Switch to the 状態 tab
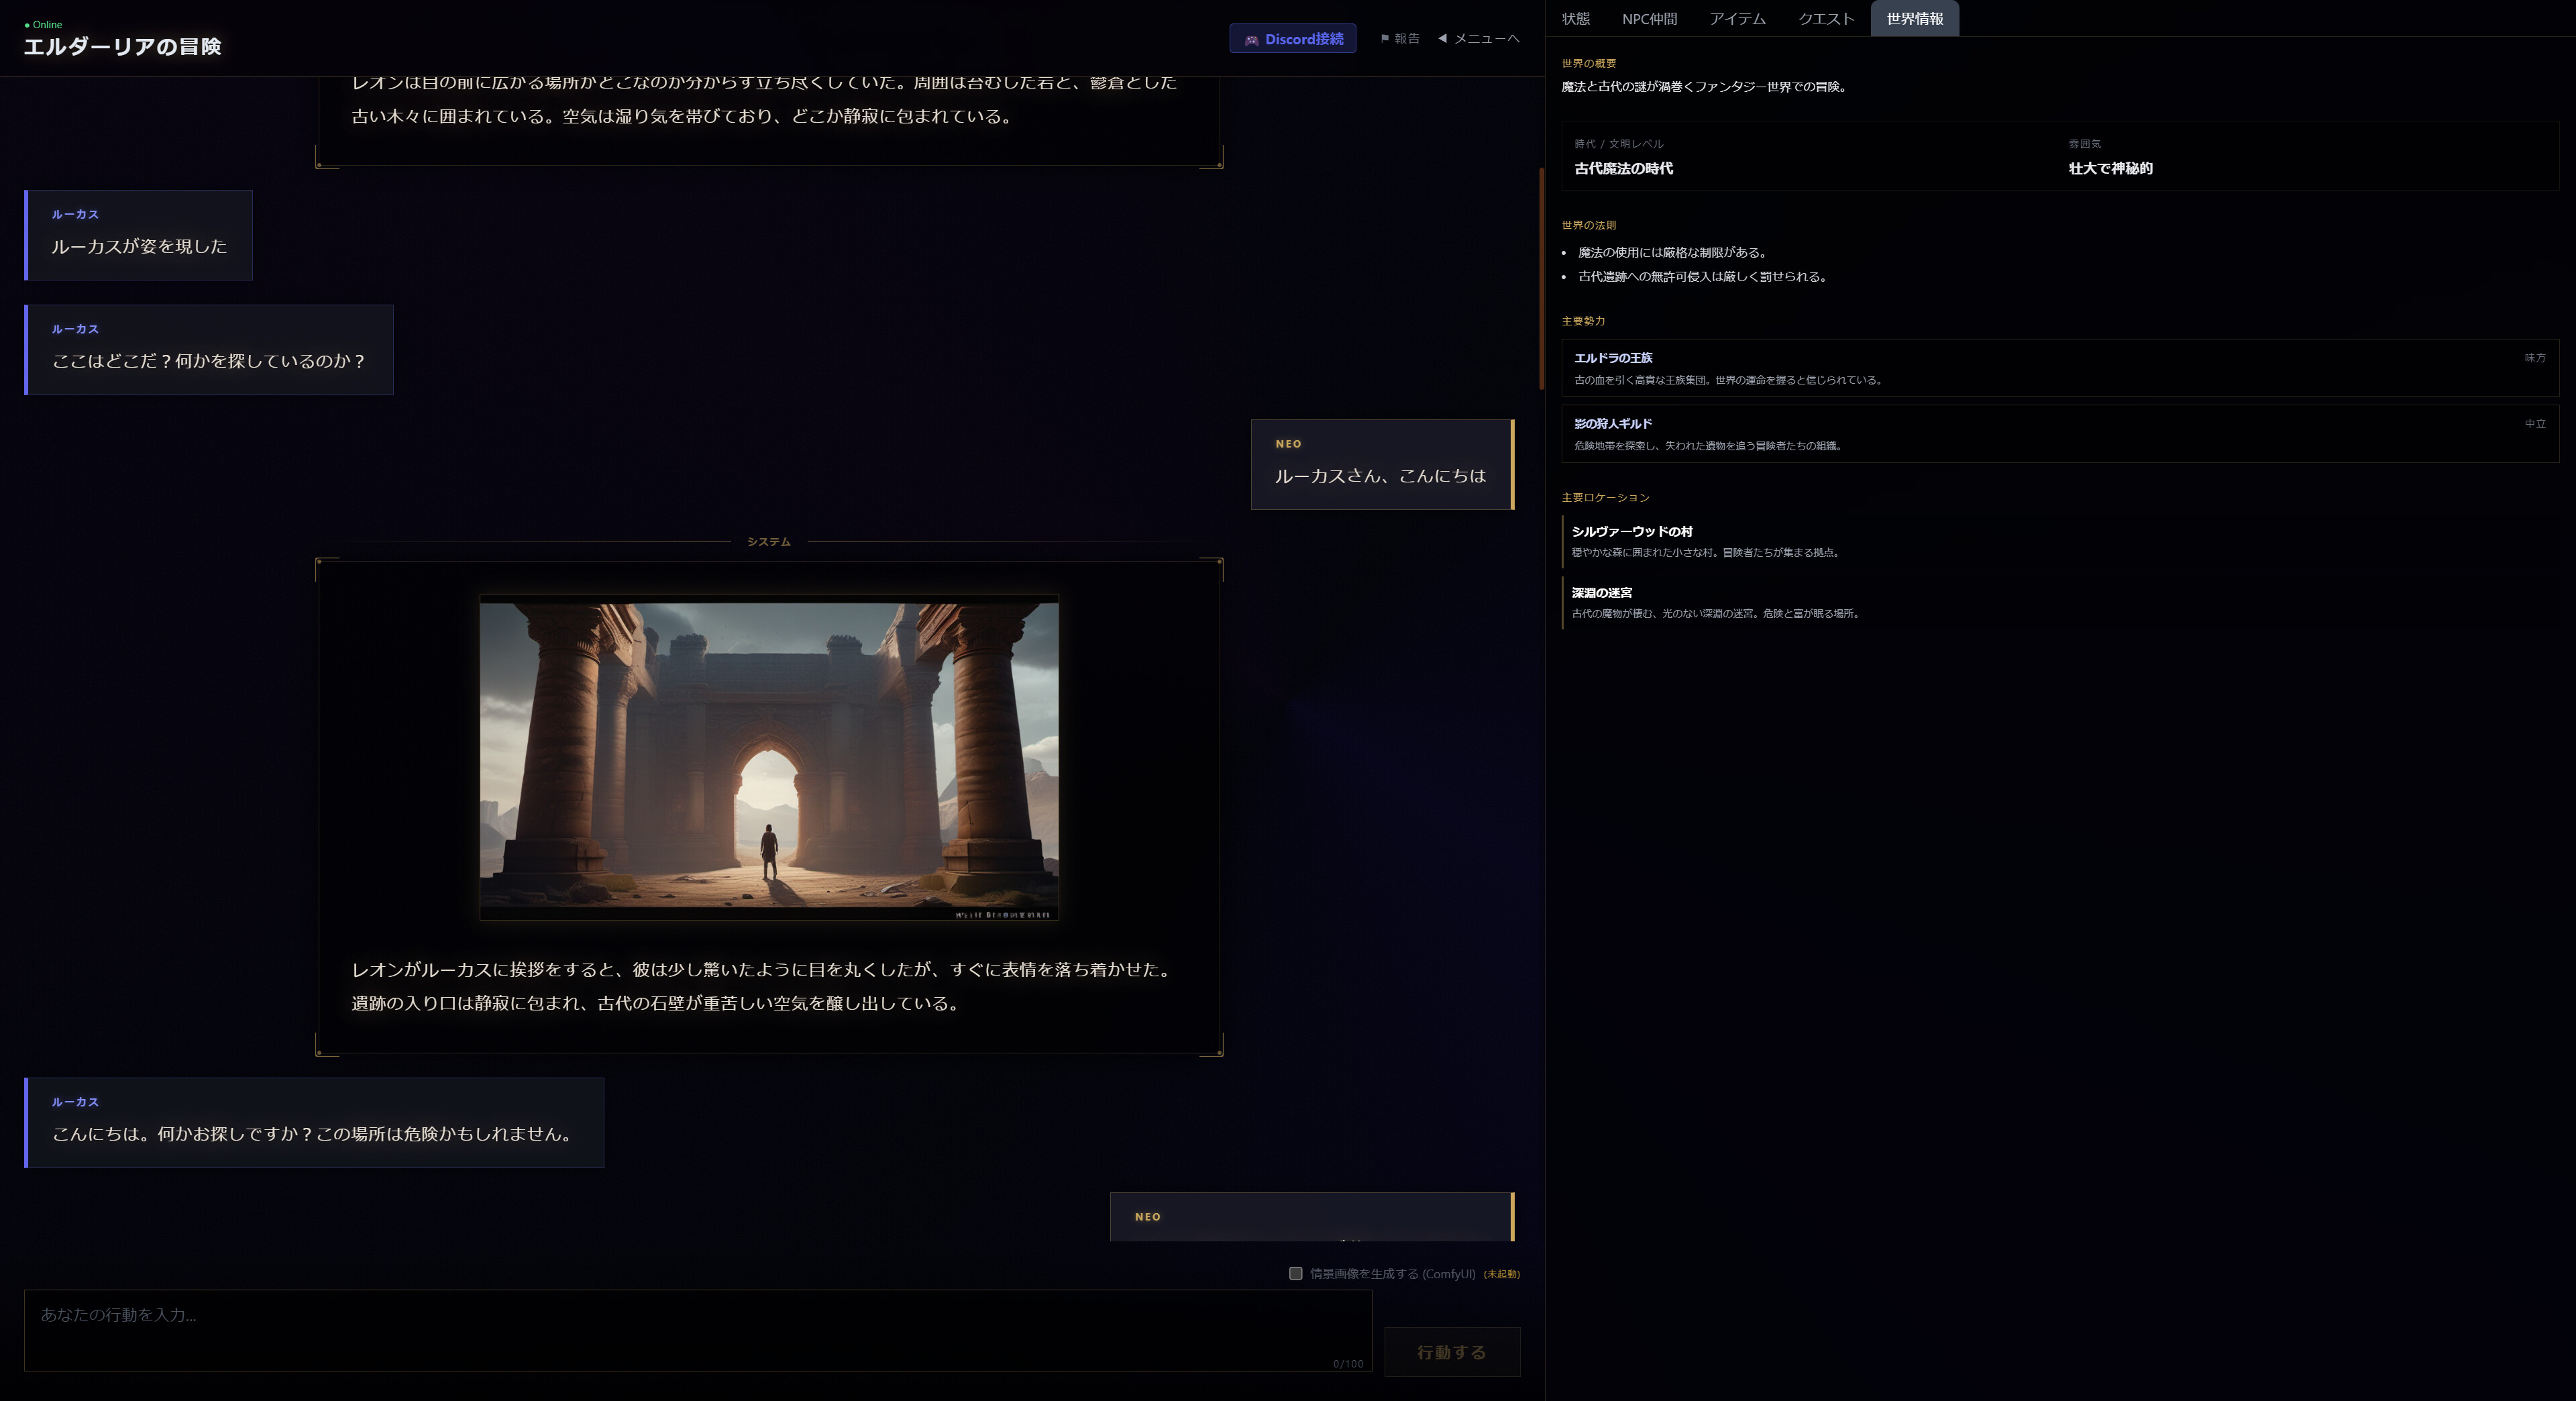The width and height of the screenshot is (2576, 1401). (x=1575, y=18)
